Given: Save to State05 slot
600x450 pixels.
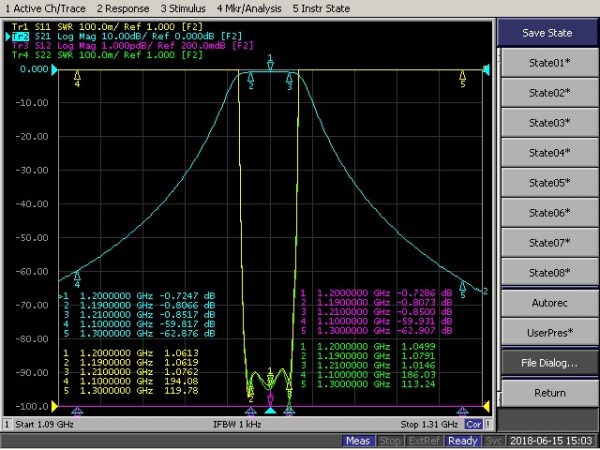Looking at the screenshot, I should point(549,183).
